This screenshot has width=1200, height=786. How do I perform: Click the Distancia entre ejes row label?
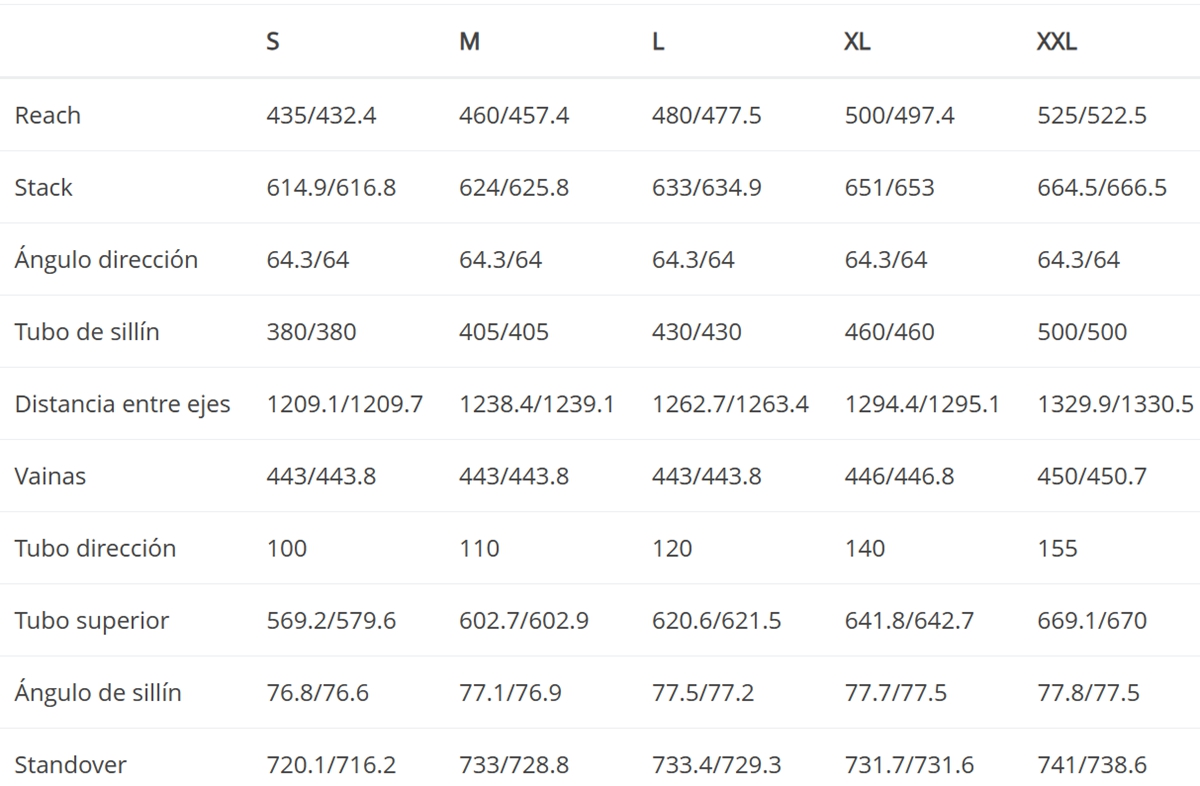[x=122, y=404]
